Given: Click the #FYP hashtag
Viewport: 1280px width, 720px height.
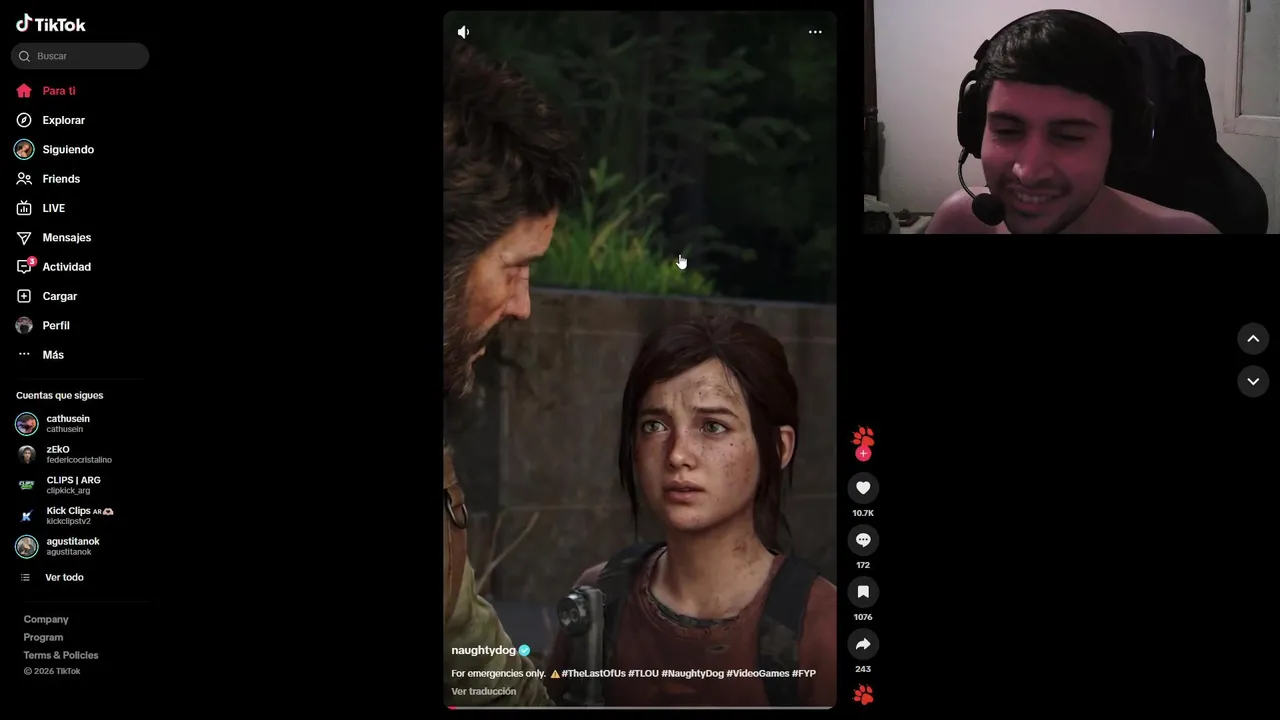Looking at the screenshot, I should [804, 673].
